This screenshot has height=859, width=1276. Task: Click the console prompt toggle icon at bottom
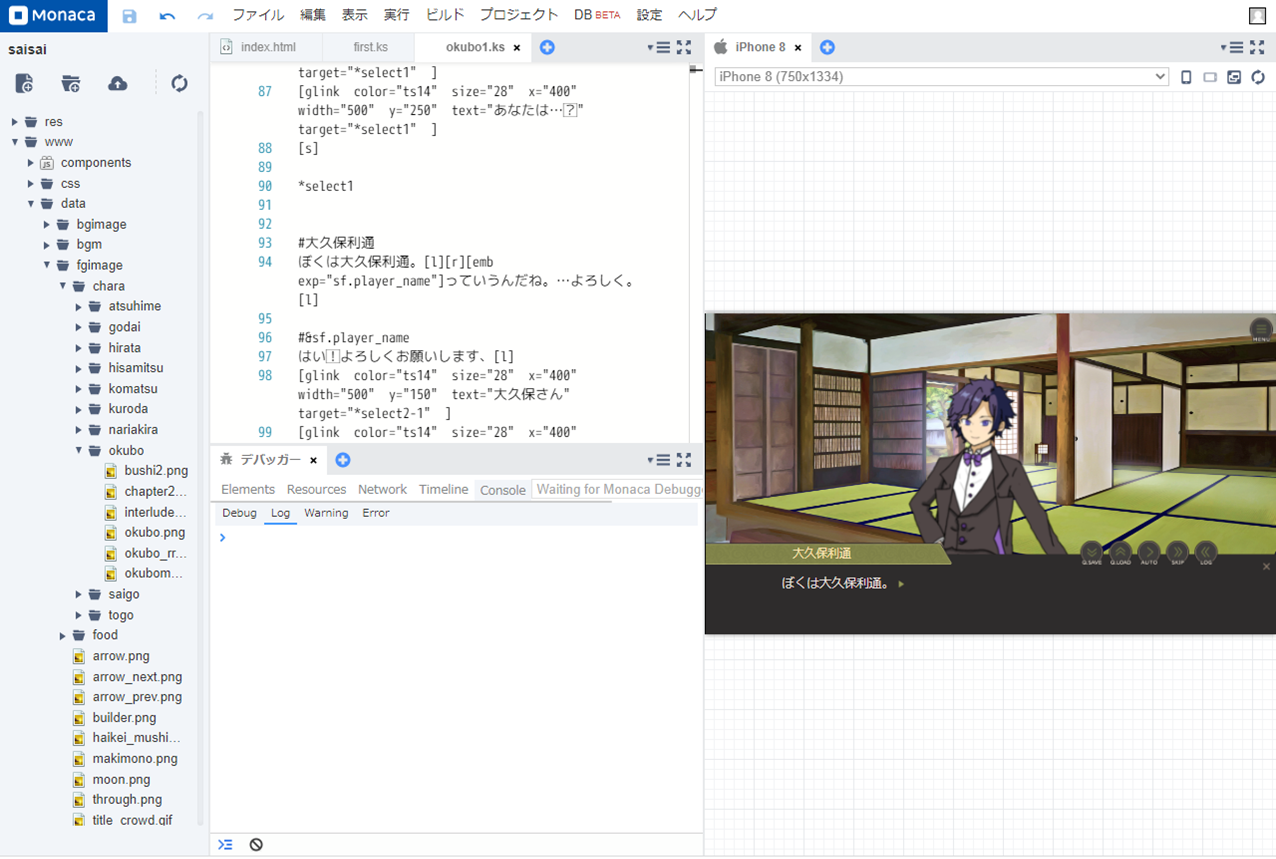pyautogui.click(x=225, y=845)
